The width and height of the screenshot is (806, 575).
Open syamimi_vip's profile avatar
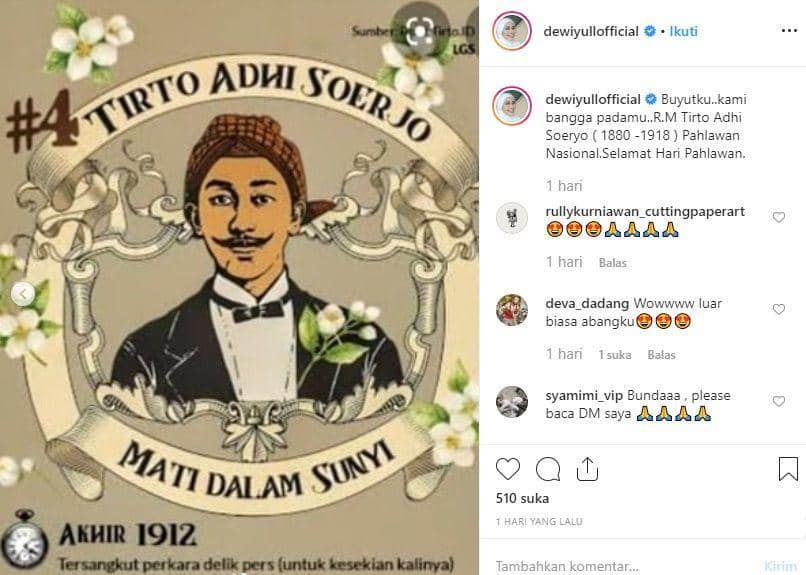tap(512, 401)
